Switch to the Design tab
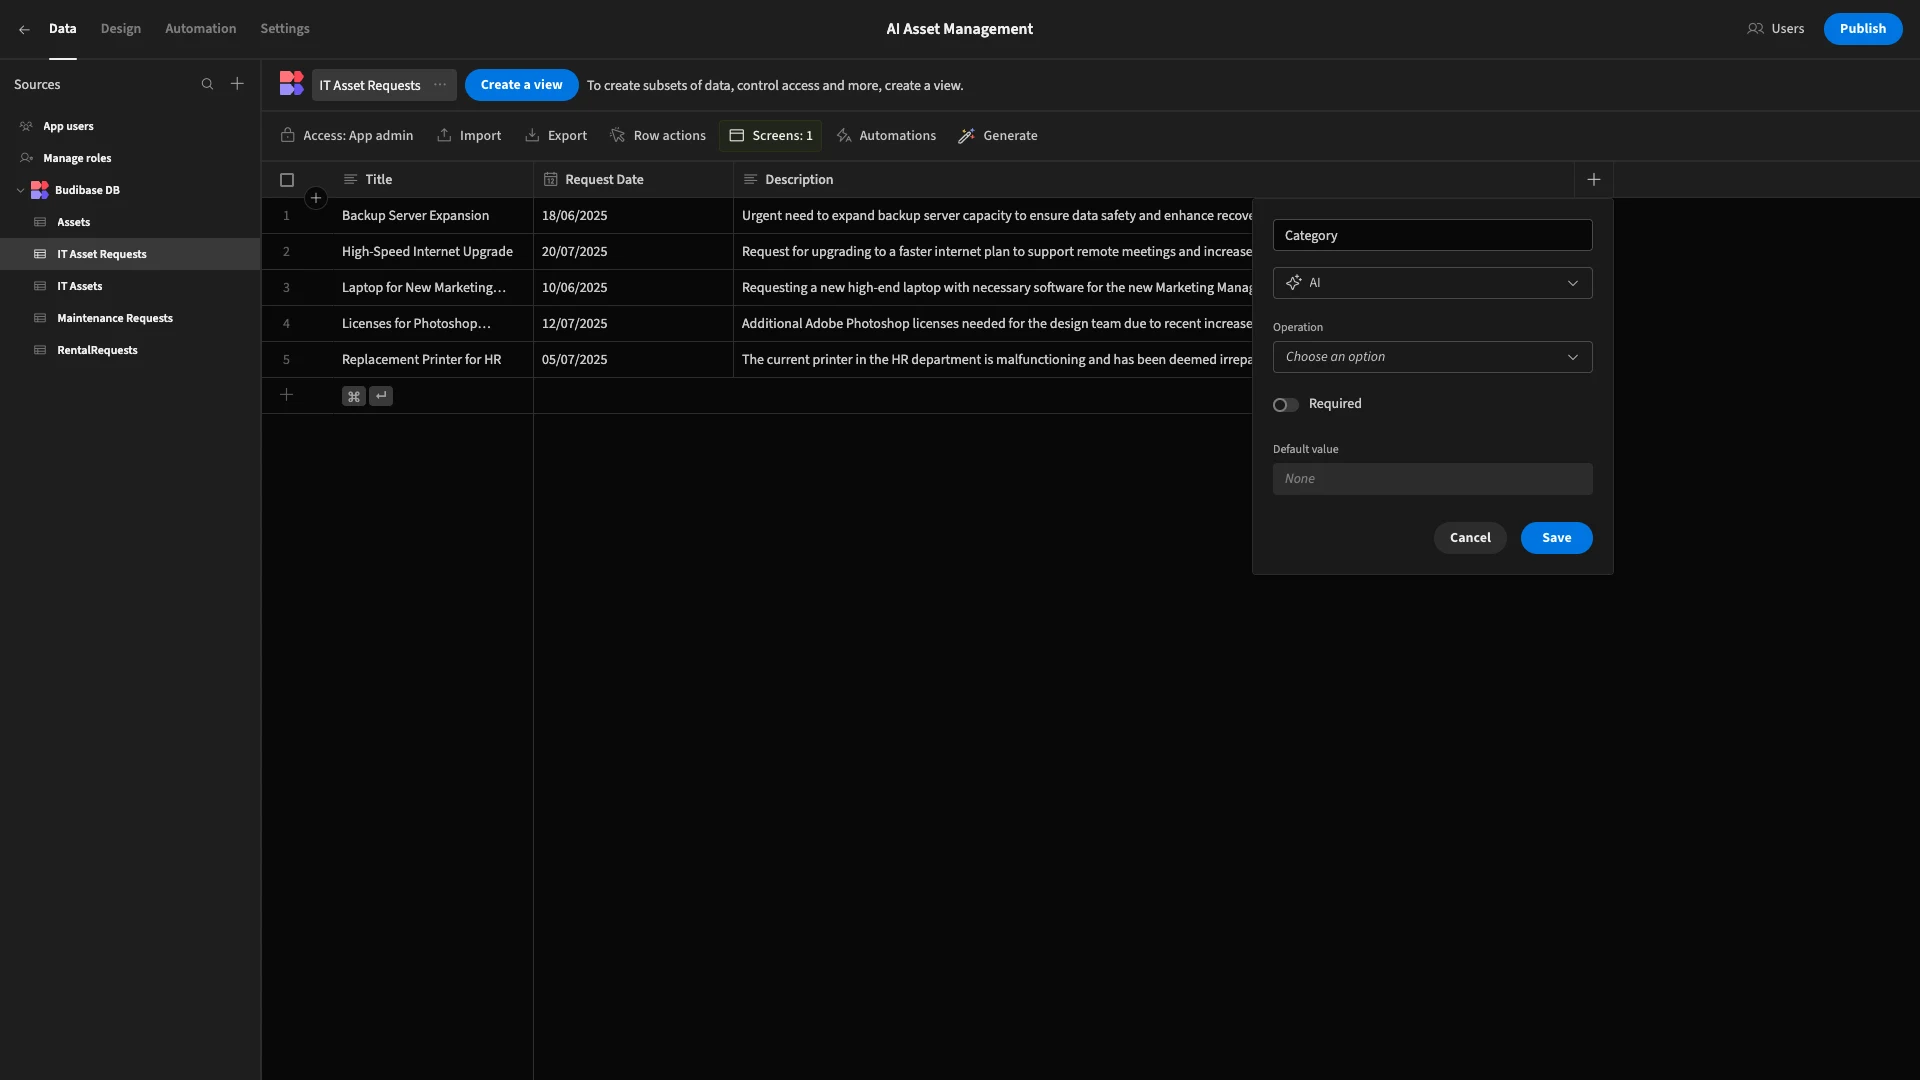The height and width of the screenshot is (1080, 1920). [121, 29]
